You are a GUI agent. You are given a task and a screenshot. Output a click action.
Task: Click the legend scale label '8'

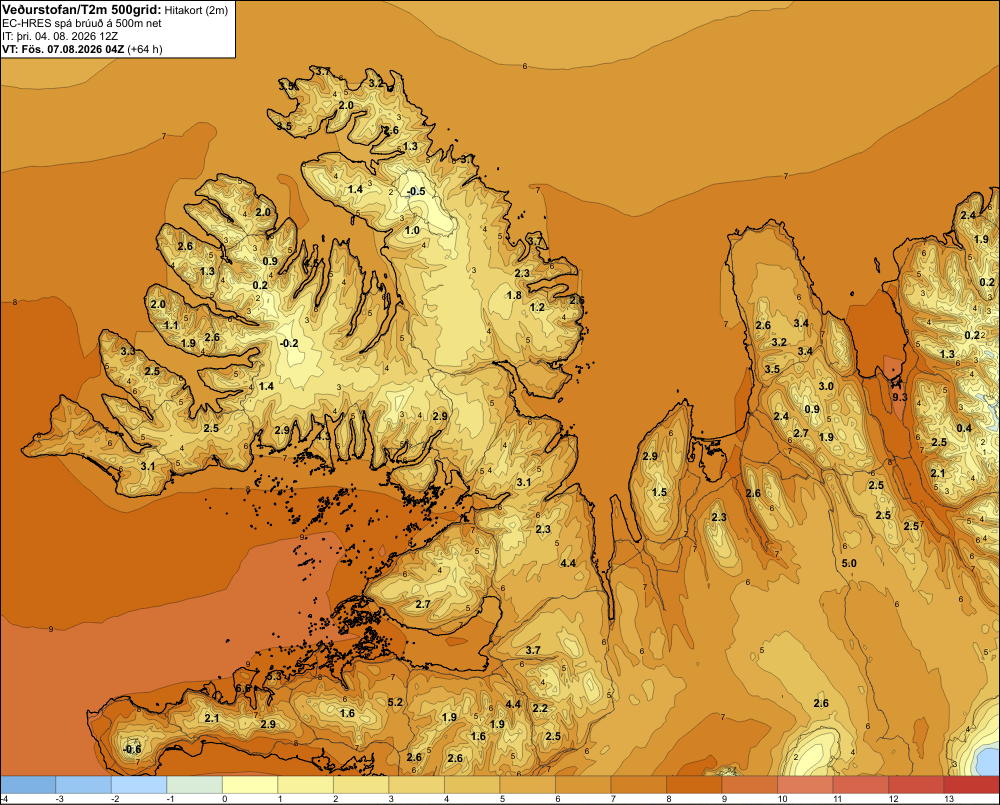pyautogui.click(x=668, y=799)
